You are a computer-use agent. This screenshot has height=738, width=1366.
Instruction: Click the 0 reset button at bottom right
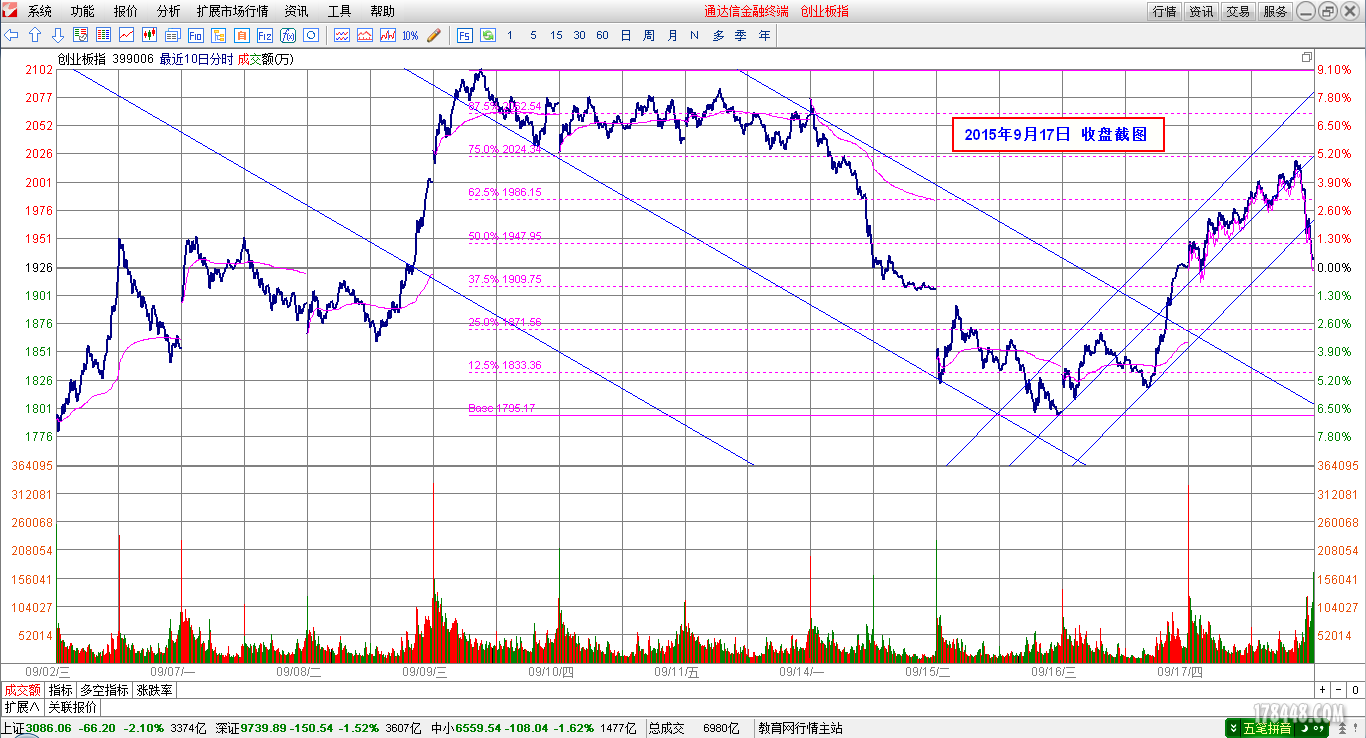coord(1355,690)
